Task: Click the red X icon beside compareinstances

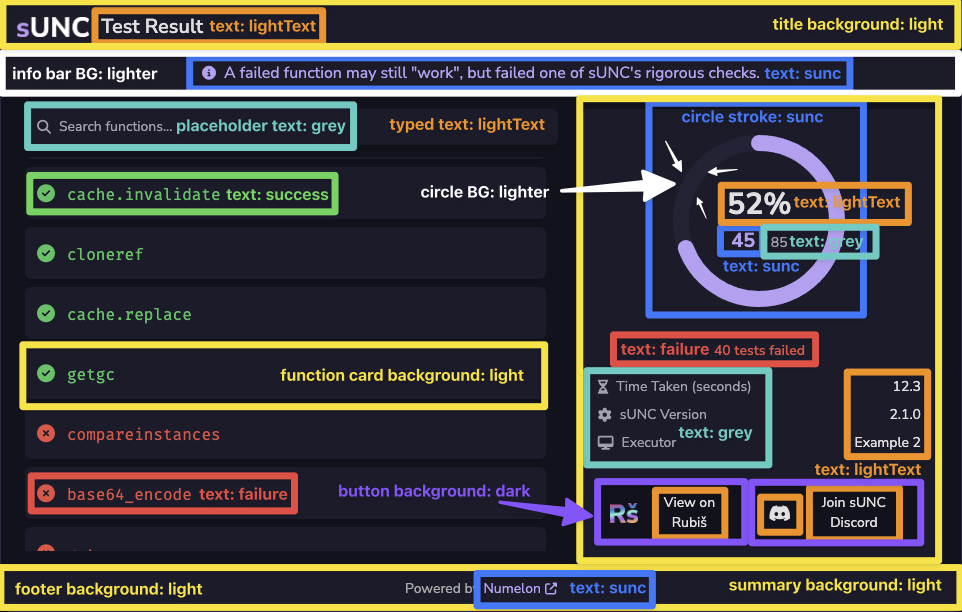Action: click(46, 434)
